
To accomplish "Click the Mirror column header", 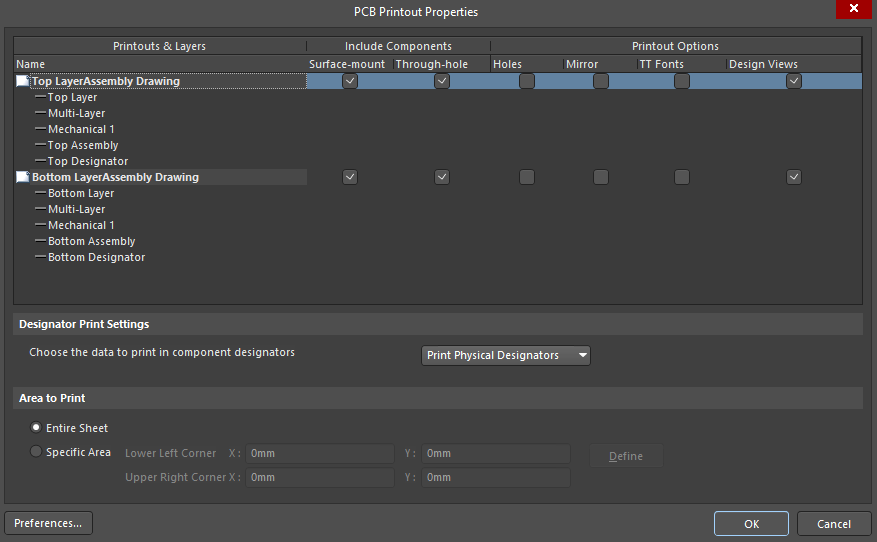I will pos(600,64).
